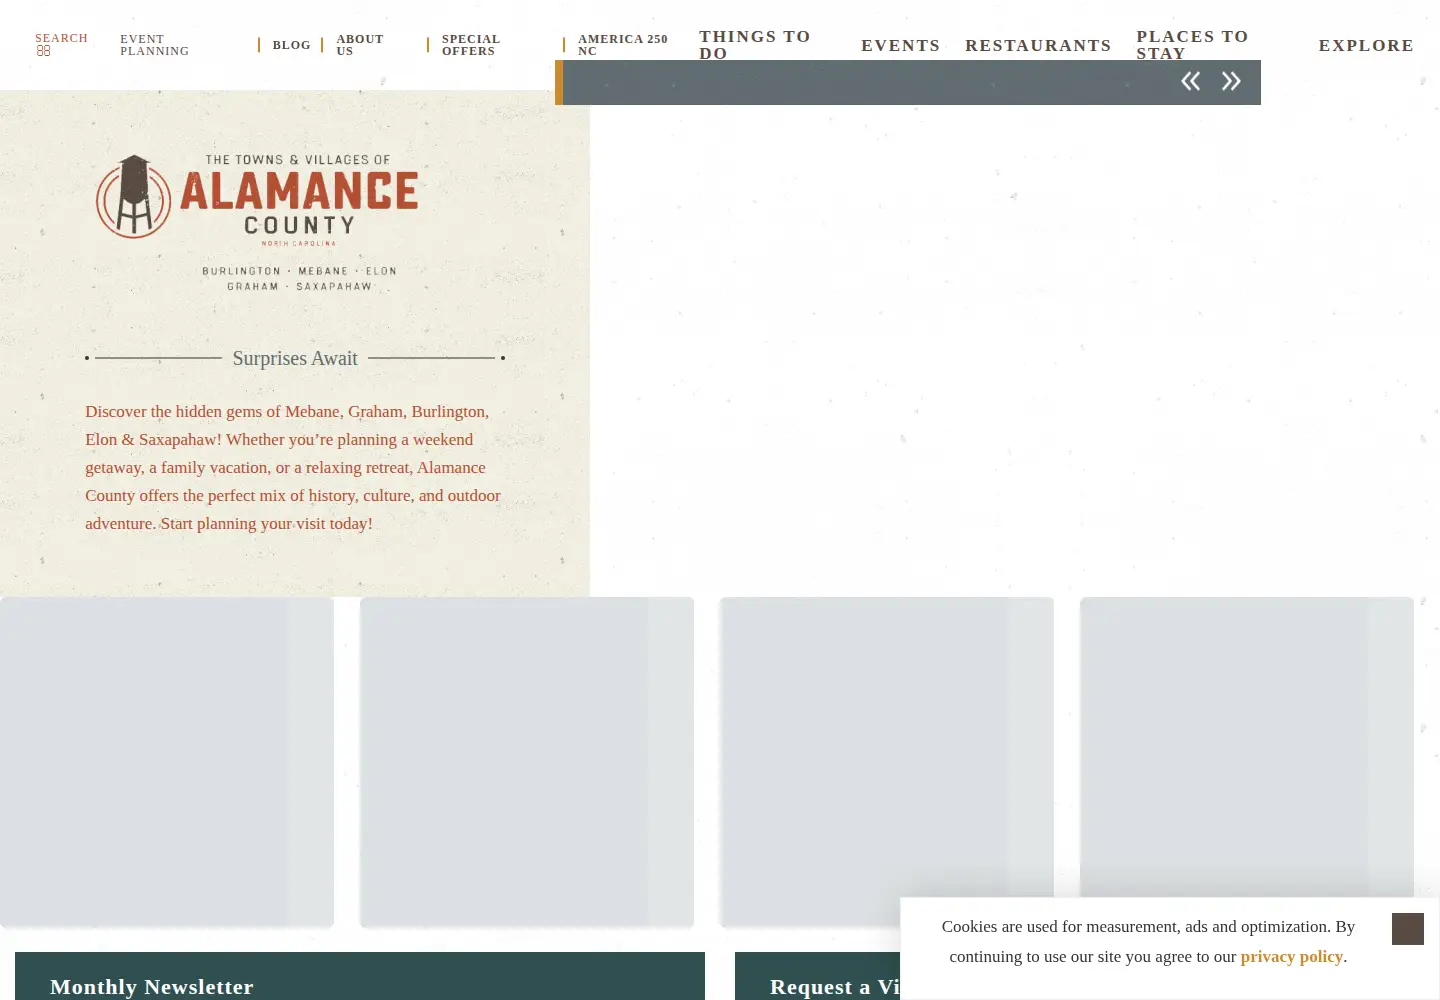Go to previous slide using double-left arrows
Image resolution: width=1440 pixels, height=1000 pixels.
[x=1190, y=82]
